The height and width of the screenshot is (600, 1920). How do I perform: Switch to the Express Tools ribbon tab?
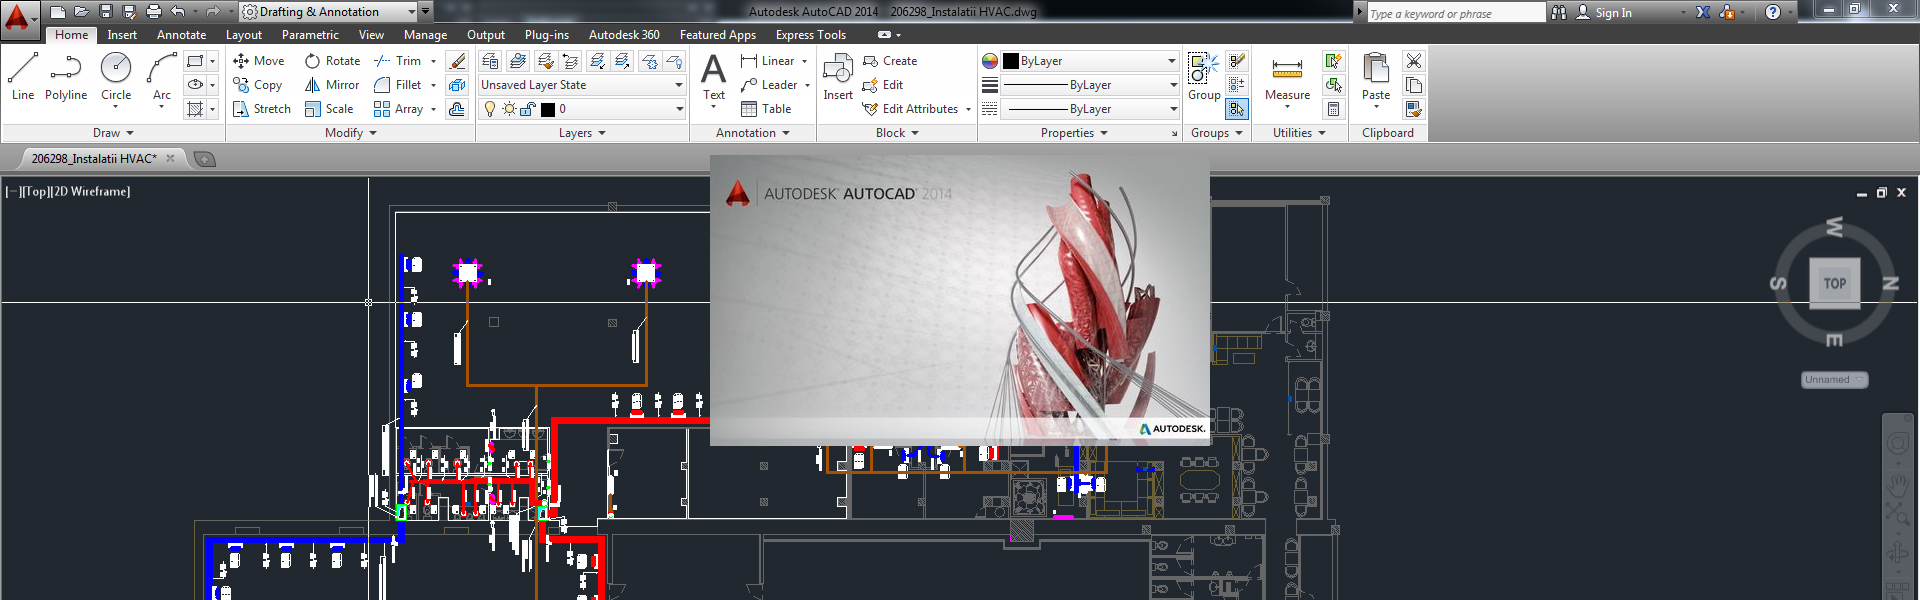tap(811, 35)
